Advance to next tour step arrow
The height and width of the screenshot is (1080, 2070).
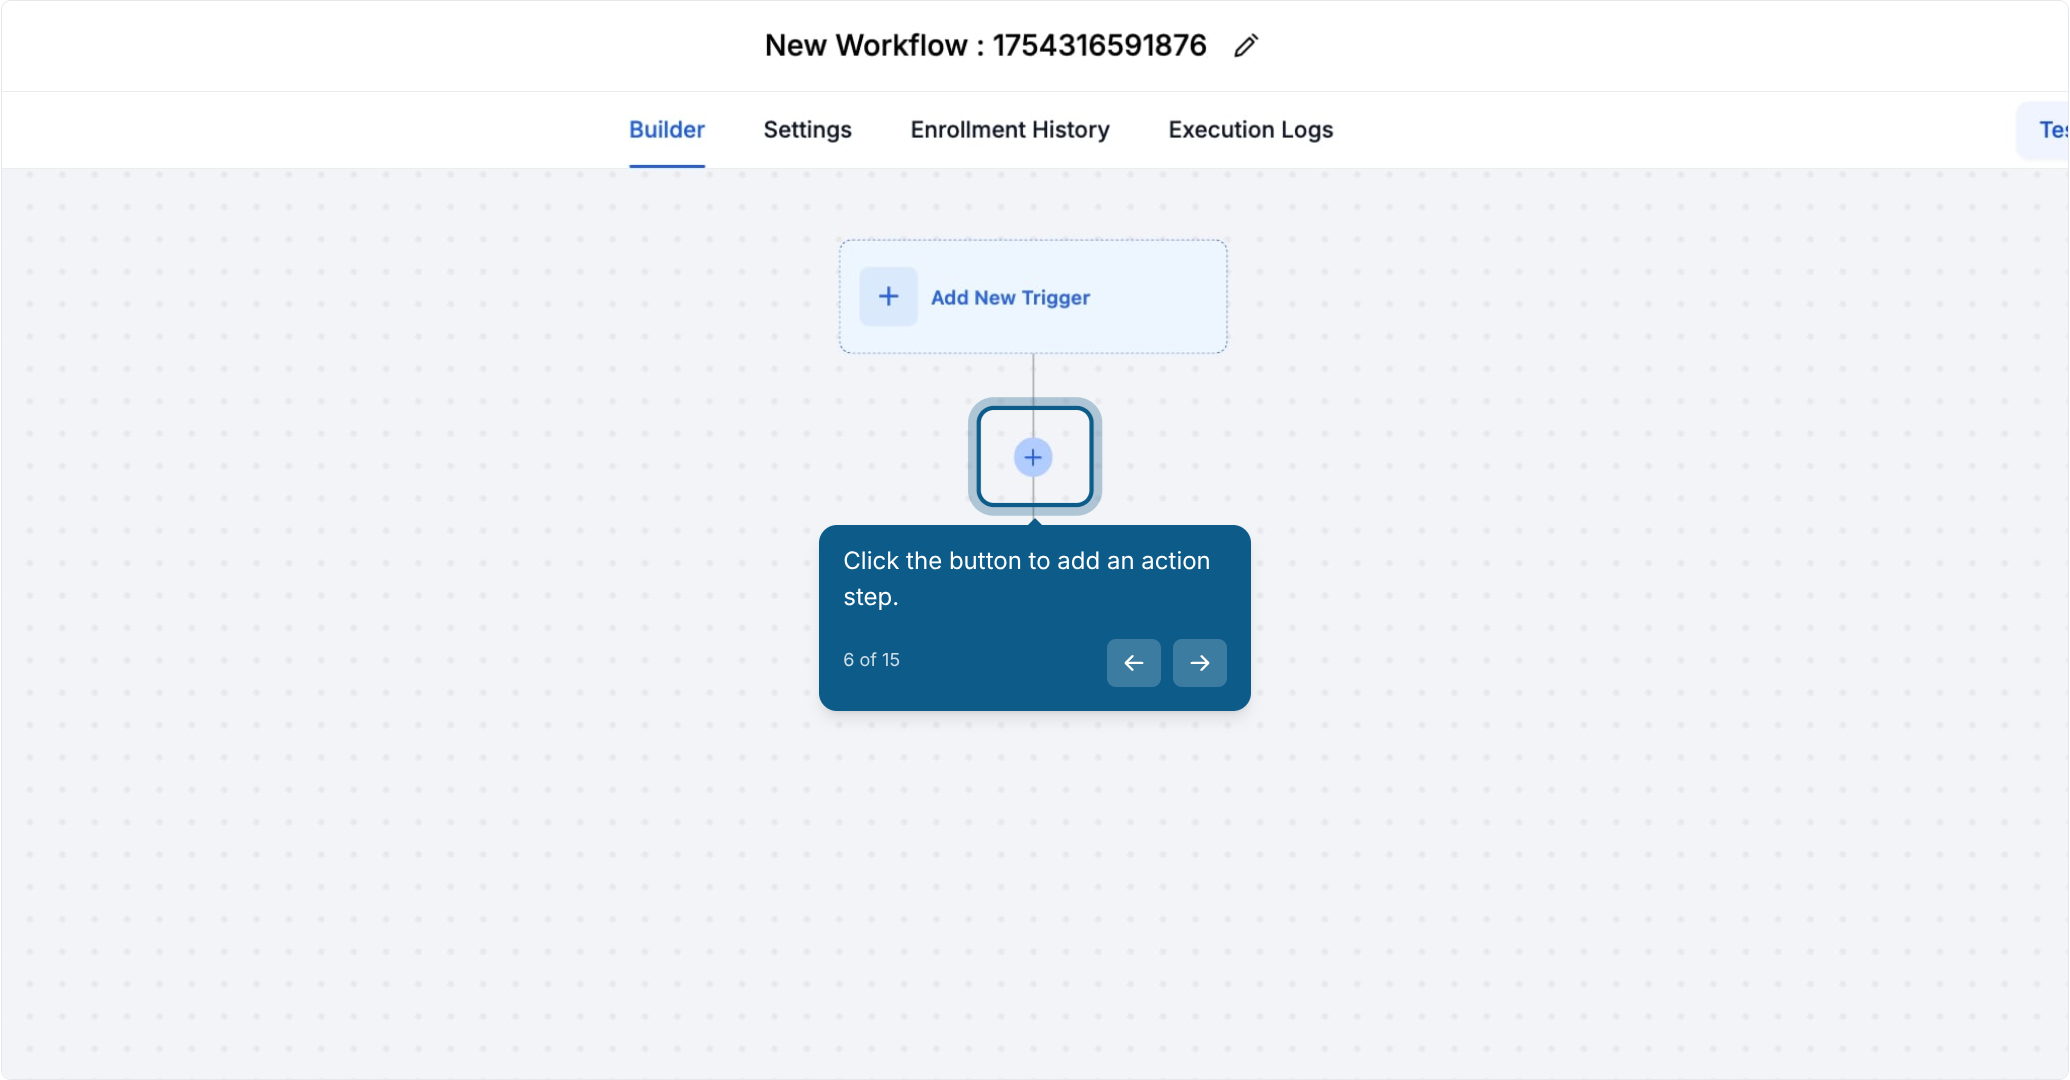click(1199, 663)
